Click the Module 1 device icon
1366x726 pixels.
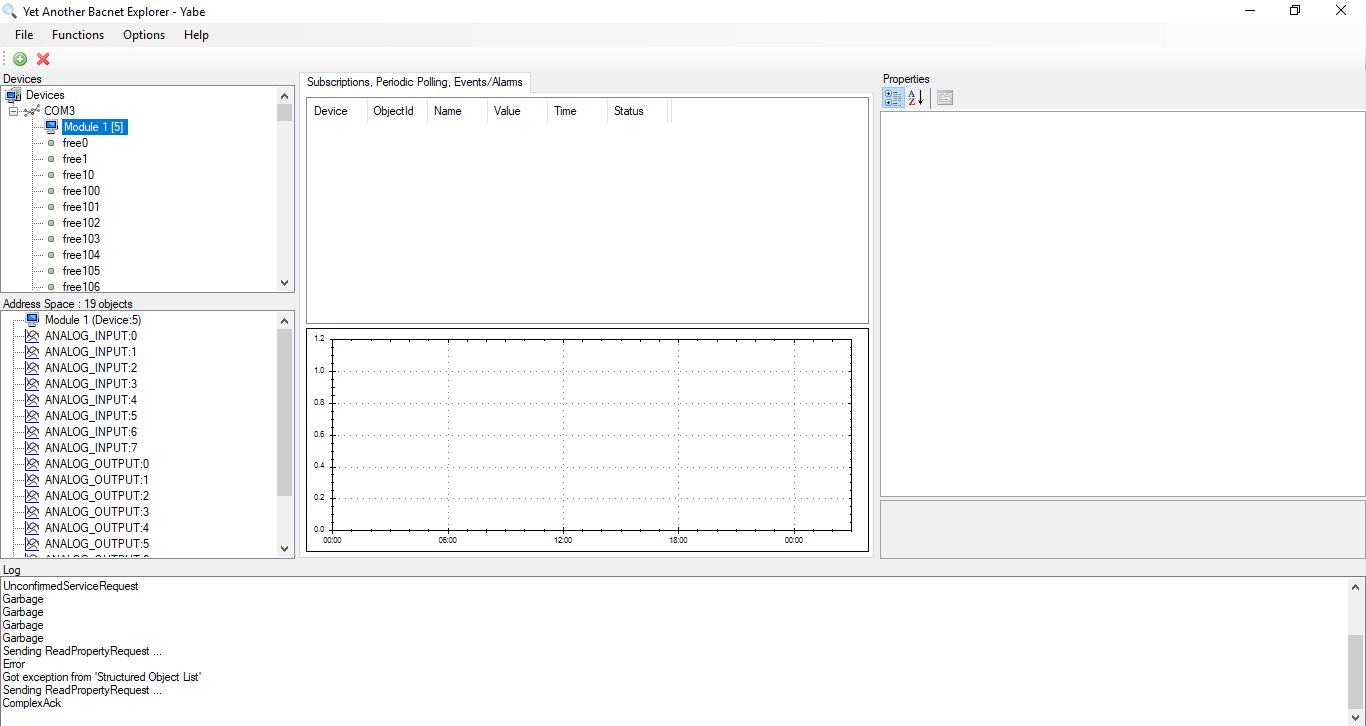click(x=50, y=126)
